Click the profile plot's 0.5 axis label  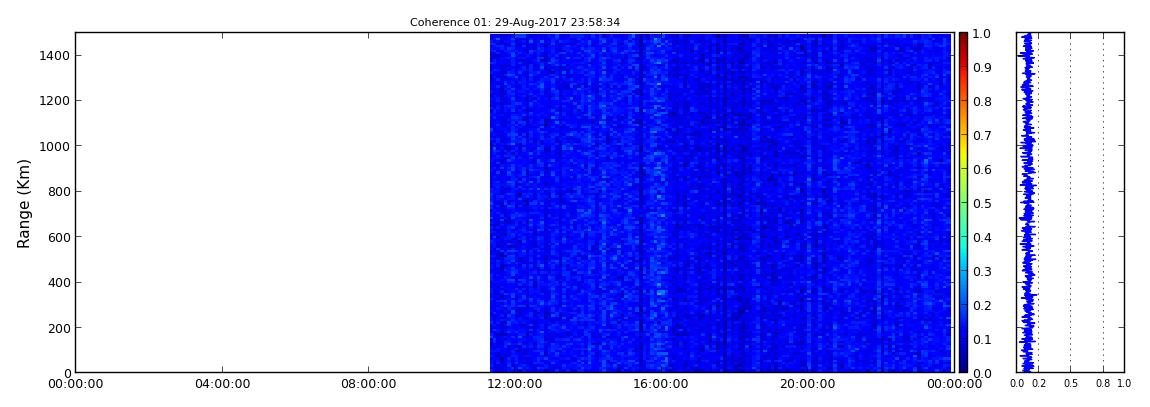(x=1070, y=384)
